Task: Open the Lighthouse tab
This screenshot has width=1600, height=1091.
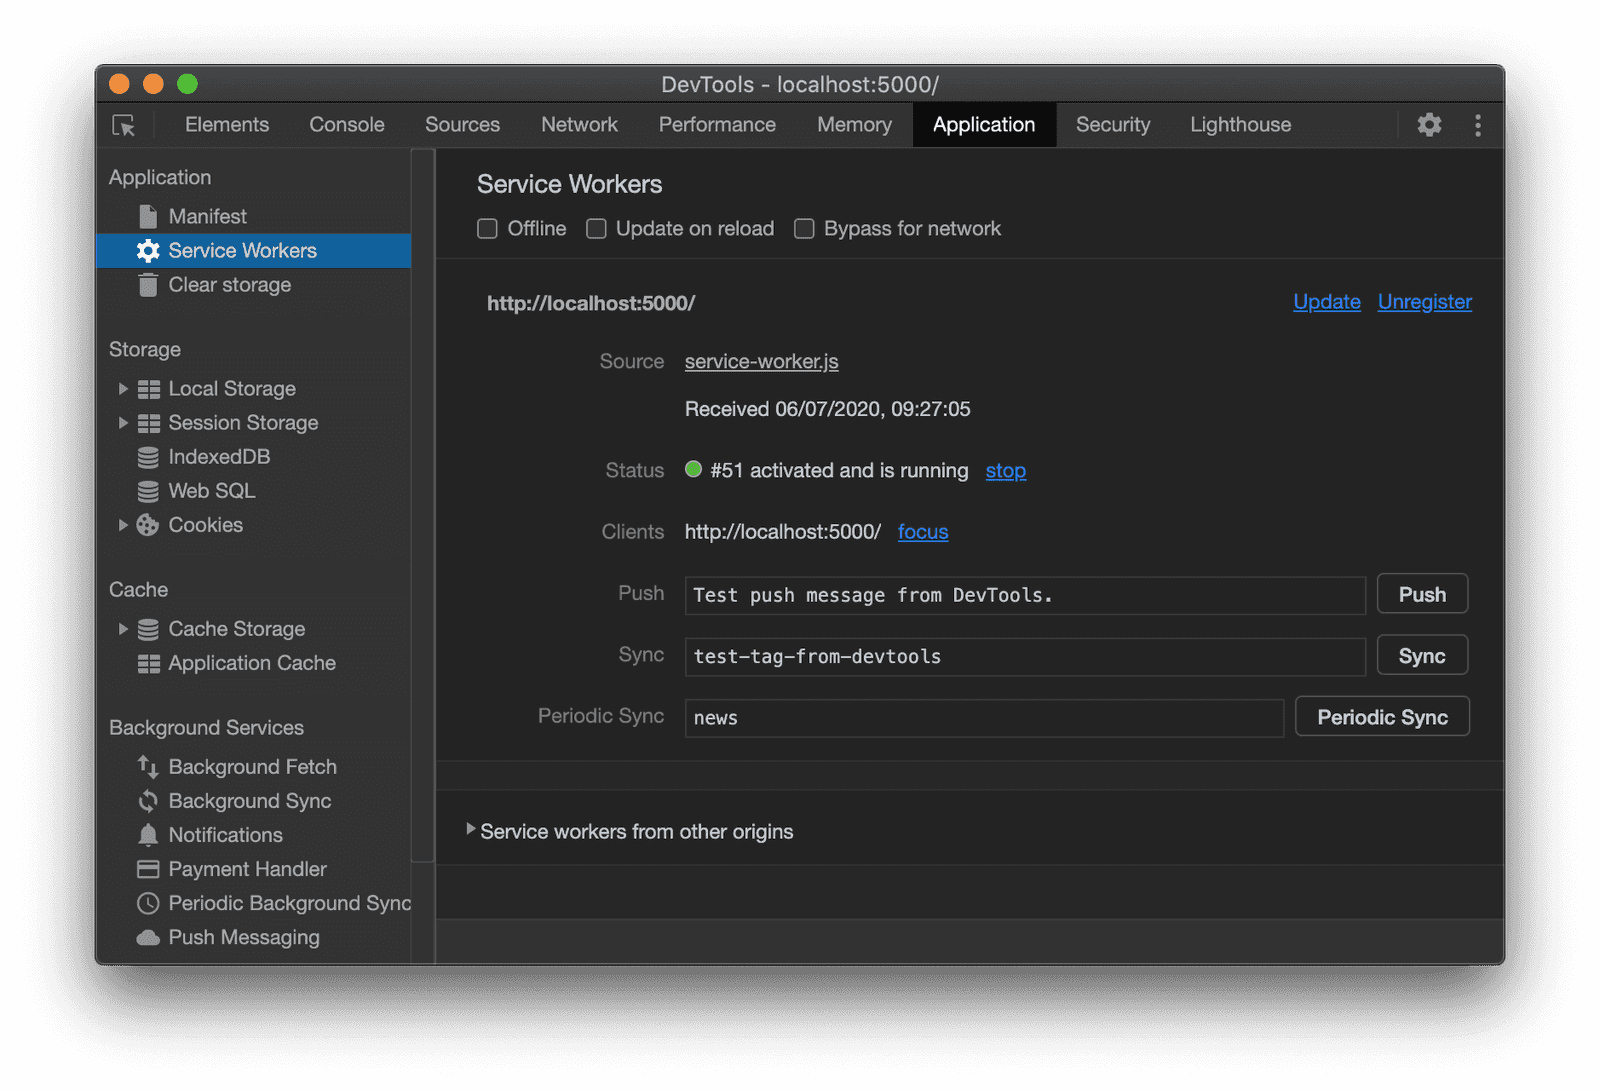Action: [1240, 125]
